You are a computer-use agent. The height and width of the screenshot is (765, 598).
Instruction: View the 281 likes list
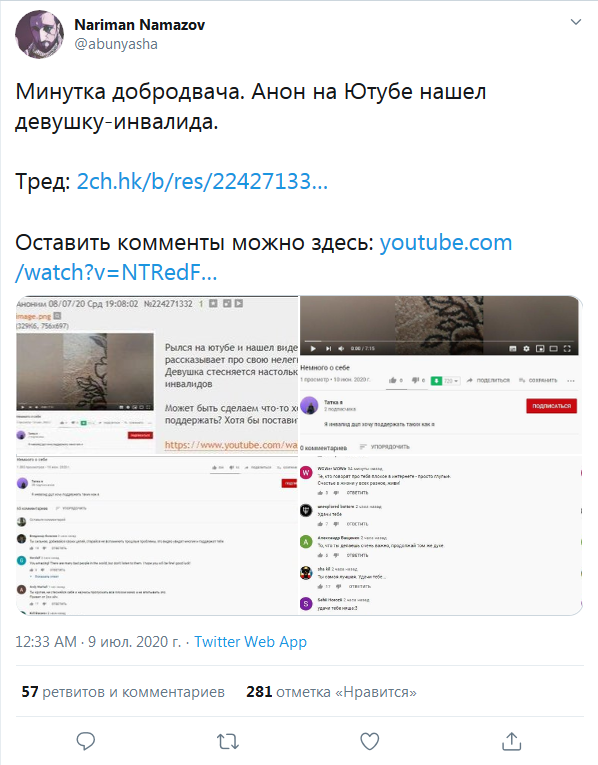click(331, 692)
